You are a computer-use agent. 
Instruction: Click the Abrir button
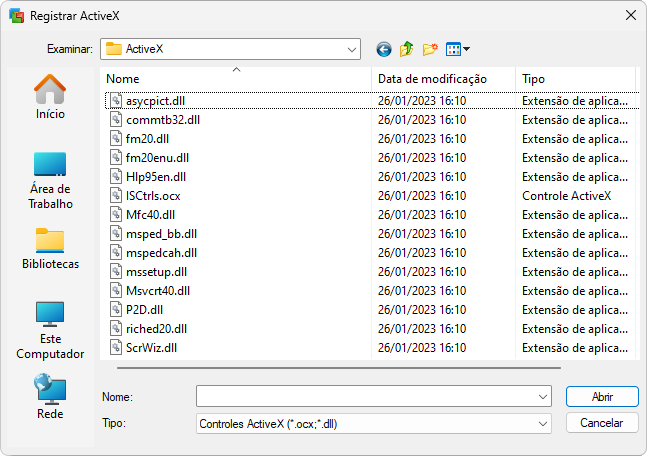(x=602, y=397)
